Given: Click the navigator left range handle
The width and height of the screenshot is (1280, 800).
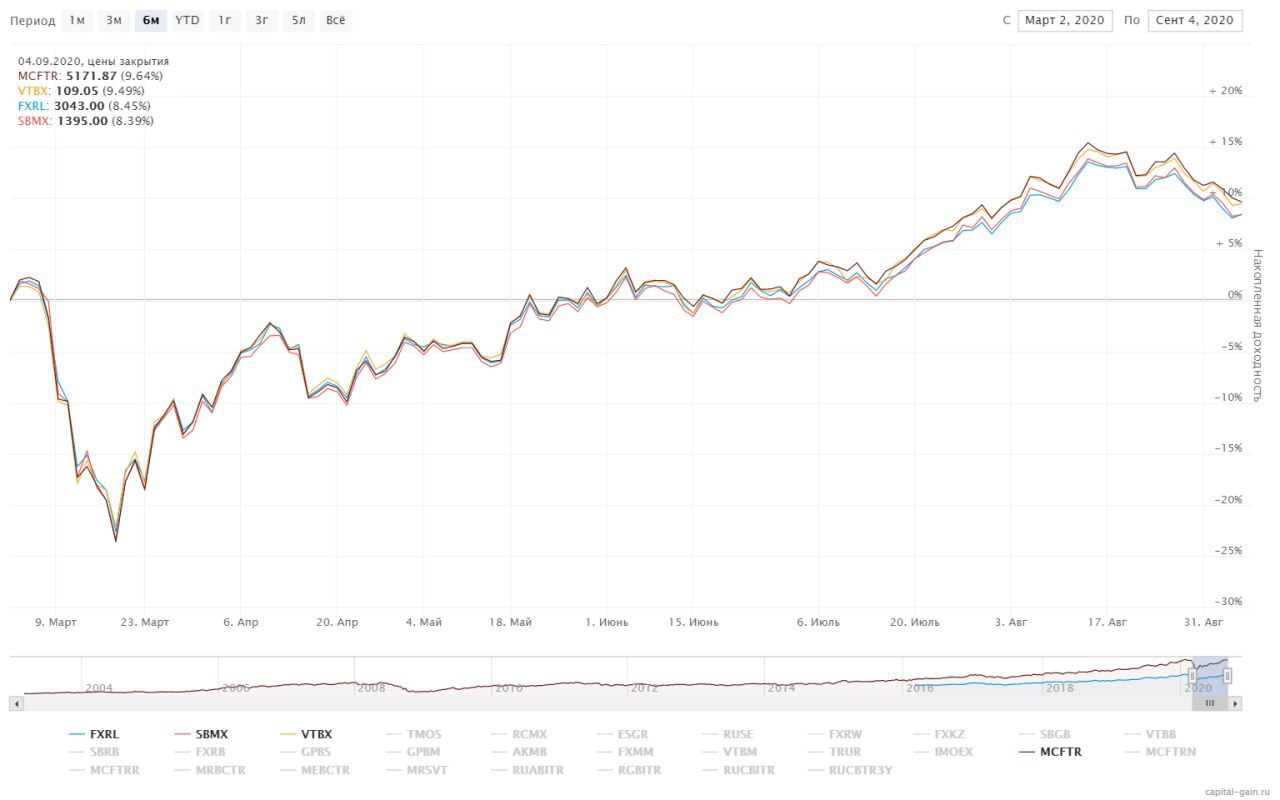Looking at the screenshot, I should click(1192, 676).
